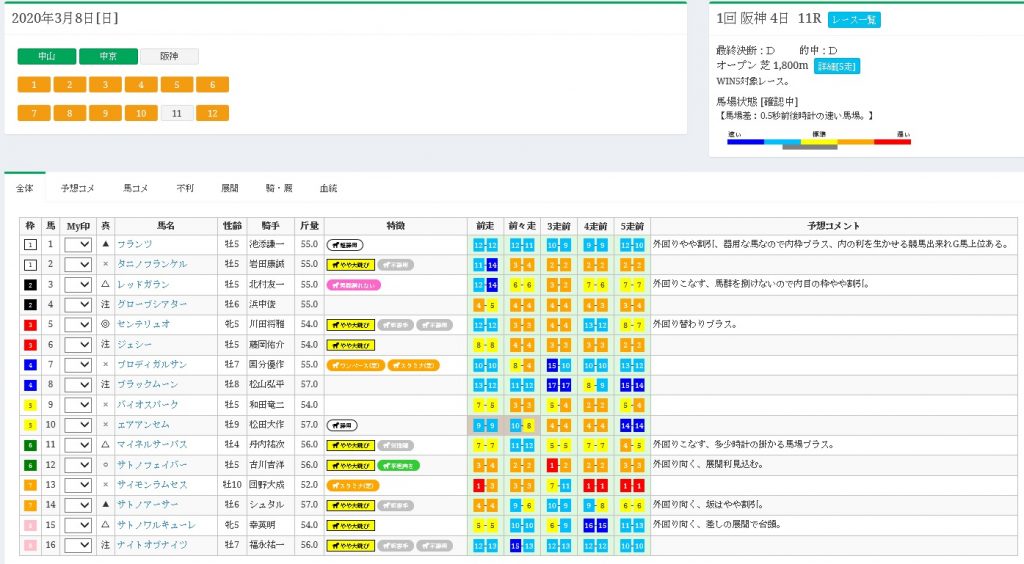Select the 阪神 racecourse toggle
The width and height of the screenshot is (1024, 564).
pos(169,57)
